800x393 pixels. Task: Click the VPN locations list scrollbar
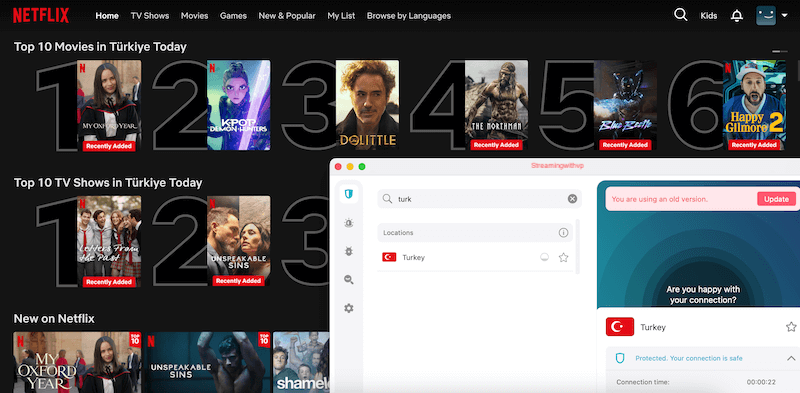click(578, 247)
